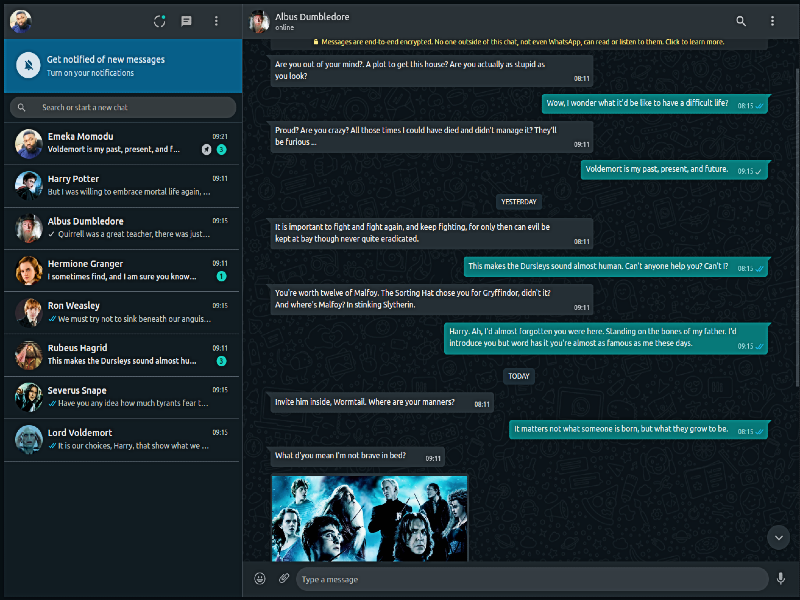Image resolution: width=800 pixels, height=600 pixels.
Task: Click Hermione Granger's profile picture
Action: pos(29,270)
